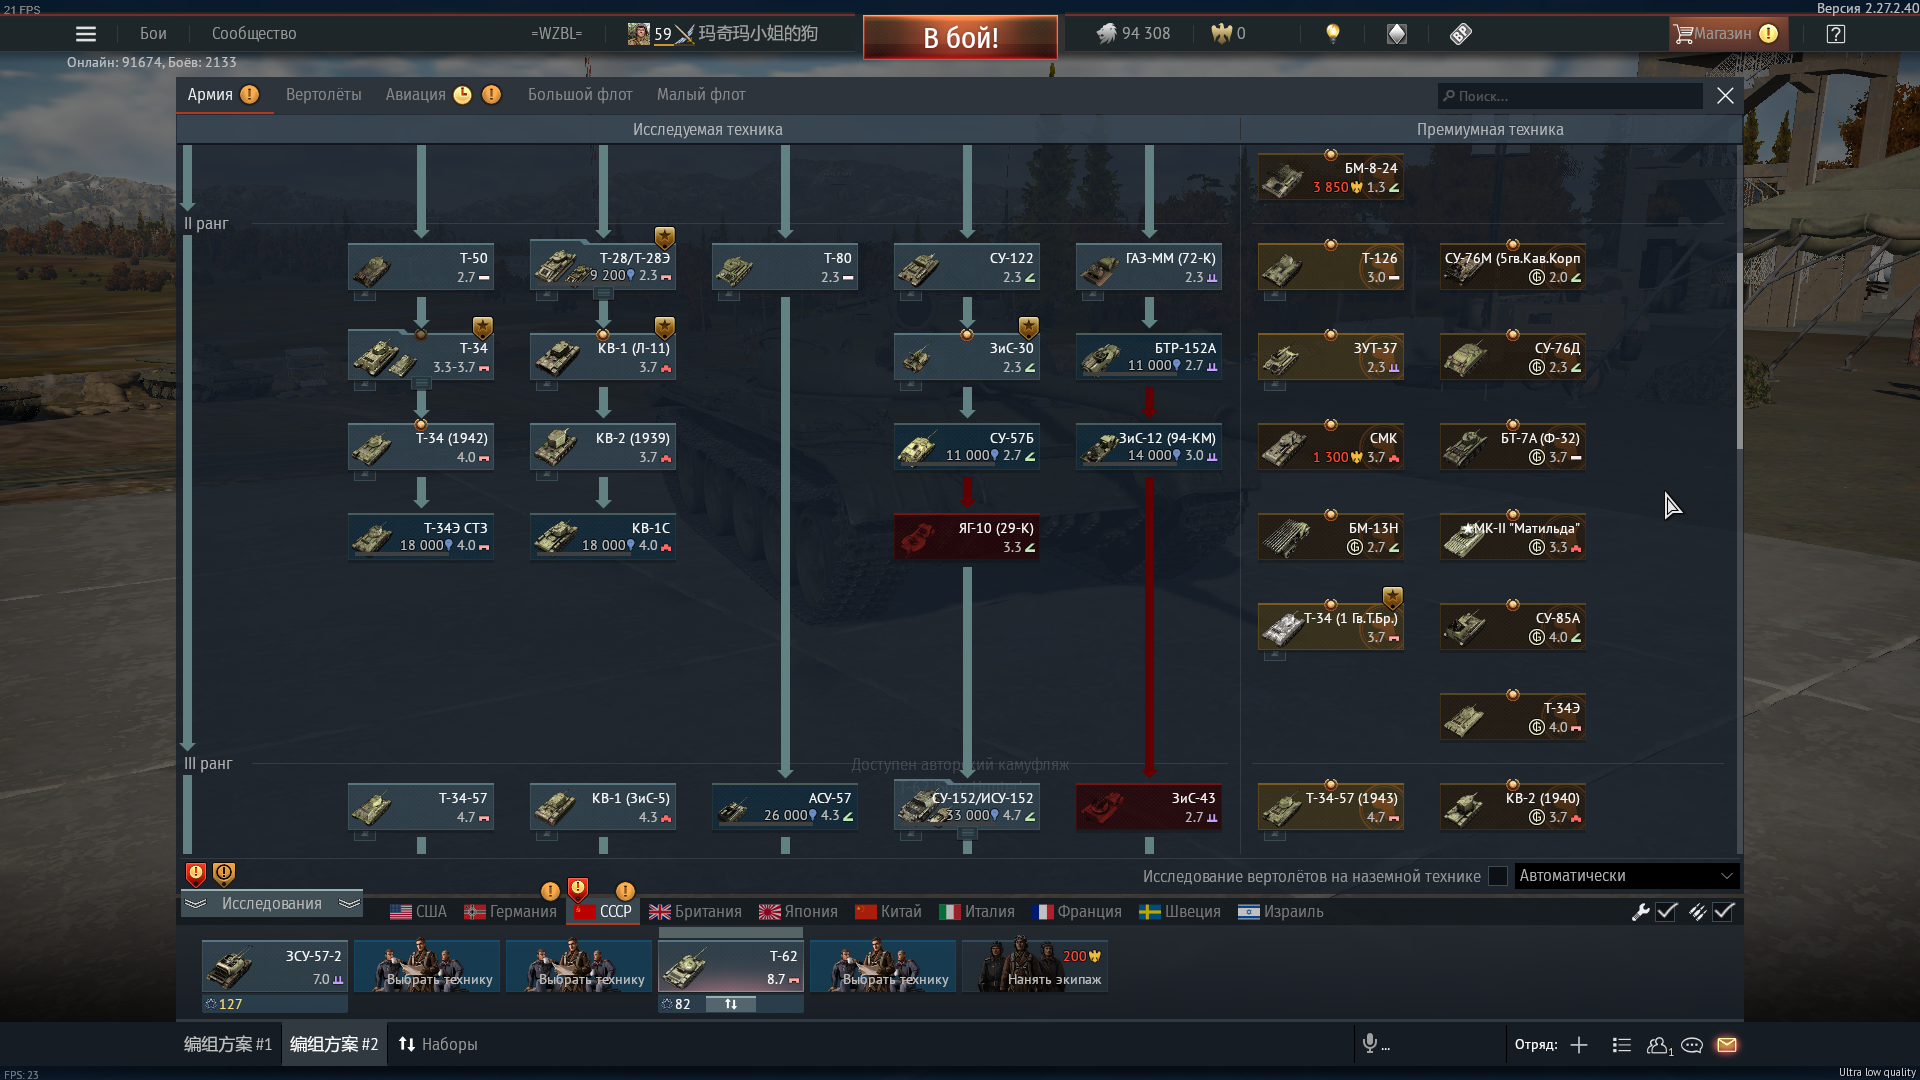Image resolution: width=1920 pixels, height=1080 pixels.
Task: Open the chat speech bubble icon
Action: click(1692, 1045)
